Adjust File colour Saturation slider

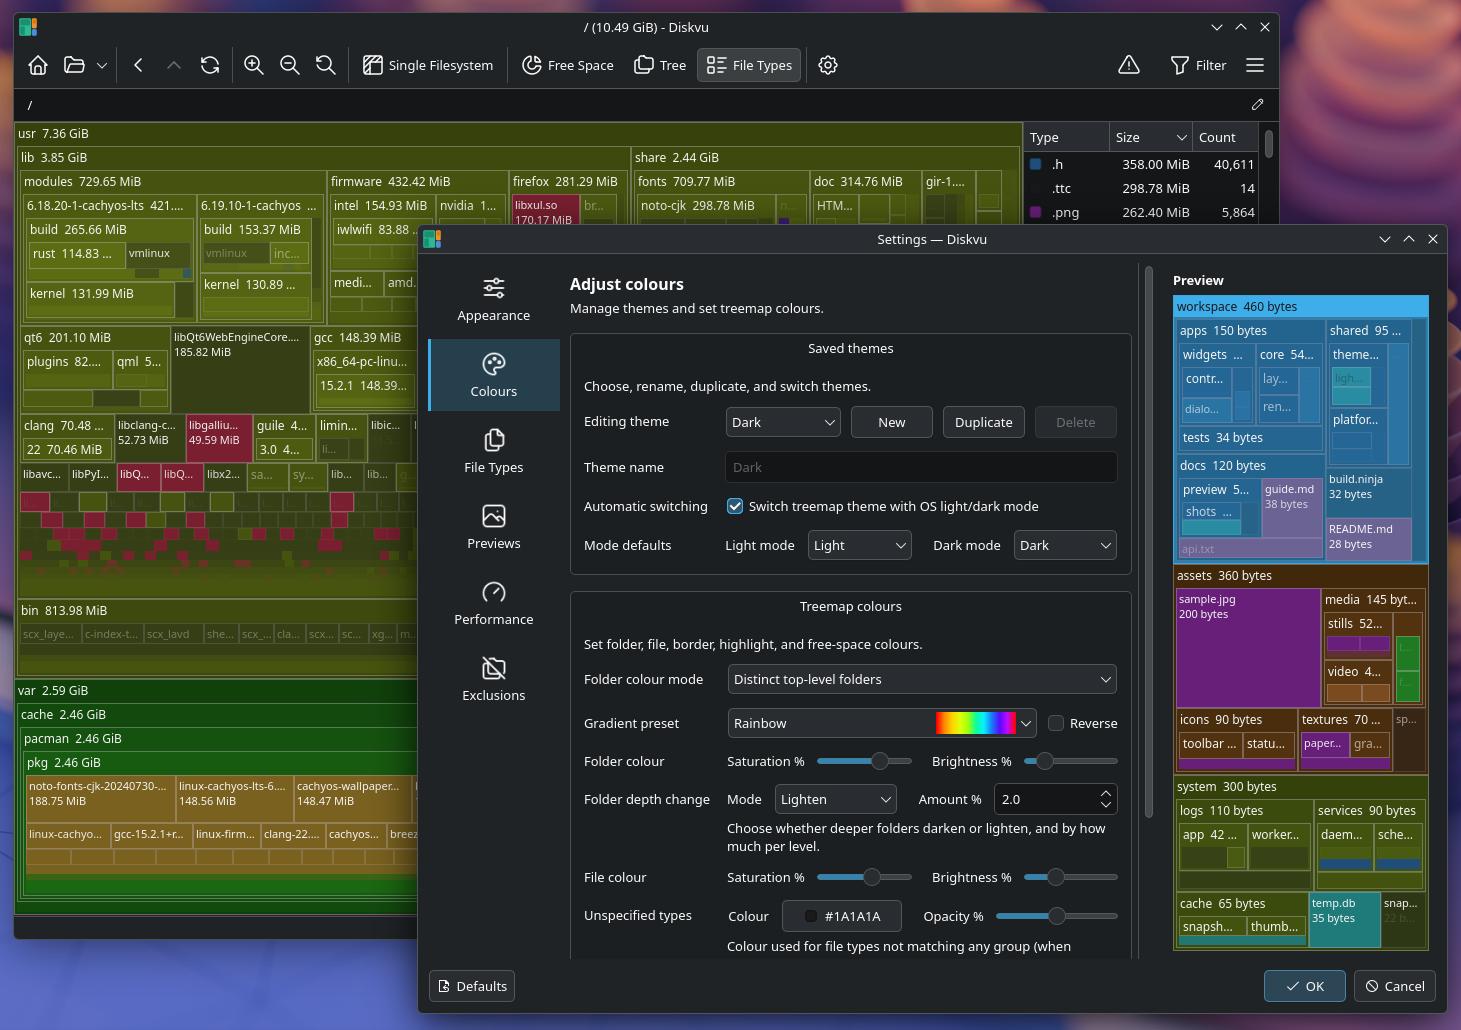tap(864, 877)
